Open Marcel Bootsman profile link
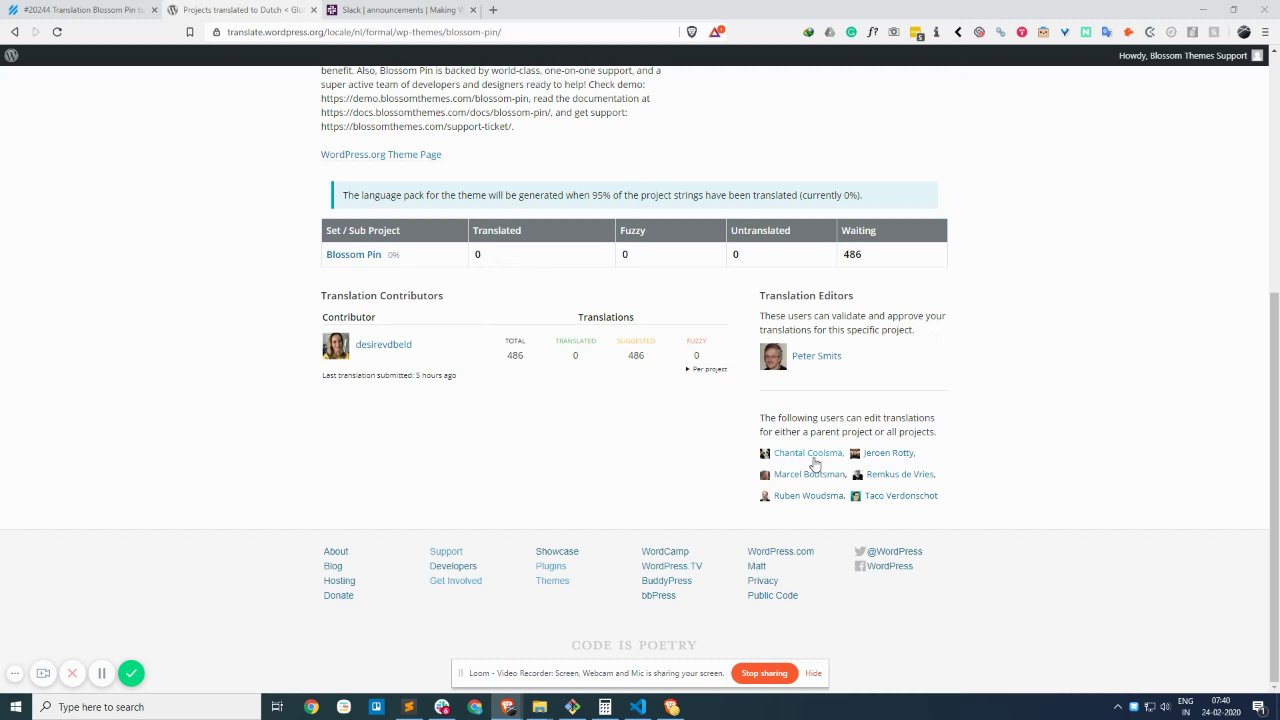Image resolution: width=1280 pixels, height=720 pixels. (x=809, y=474)
